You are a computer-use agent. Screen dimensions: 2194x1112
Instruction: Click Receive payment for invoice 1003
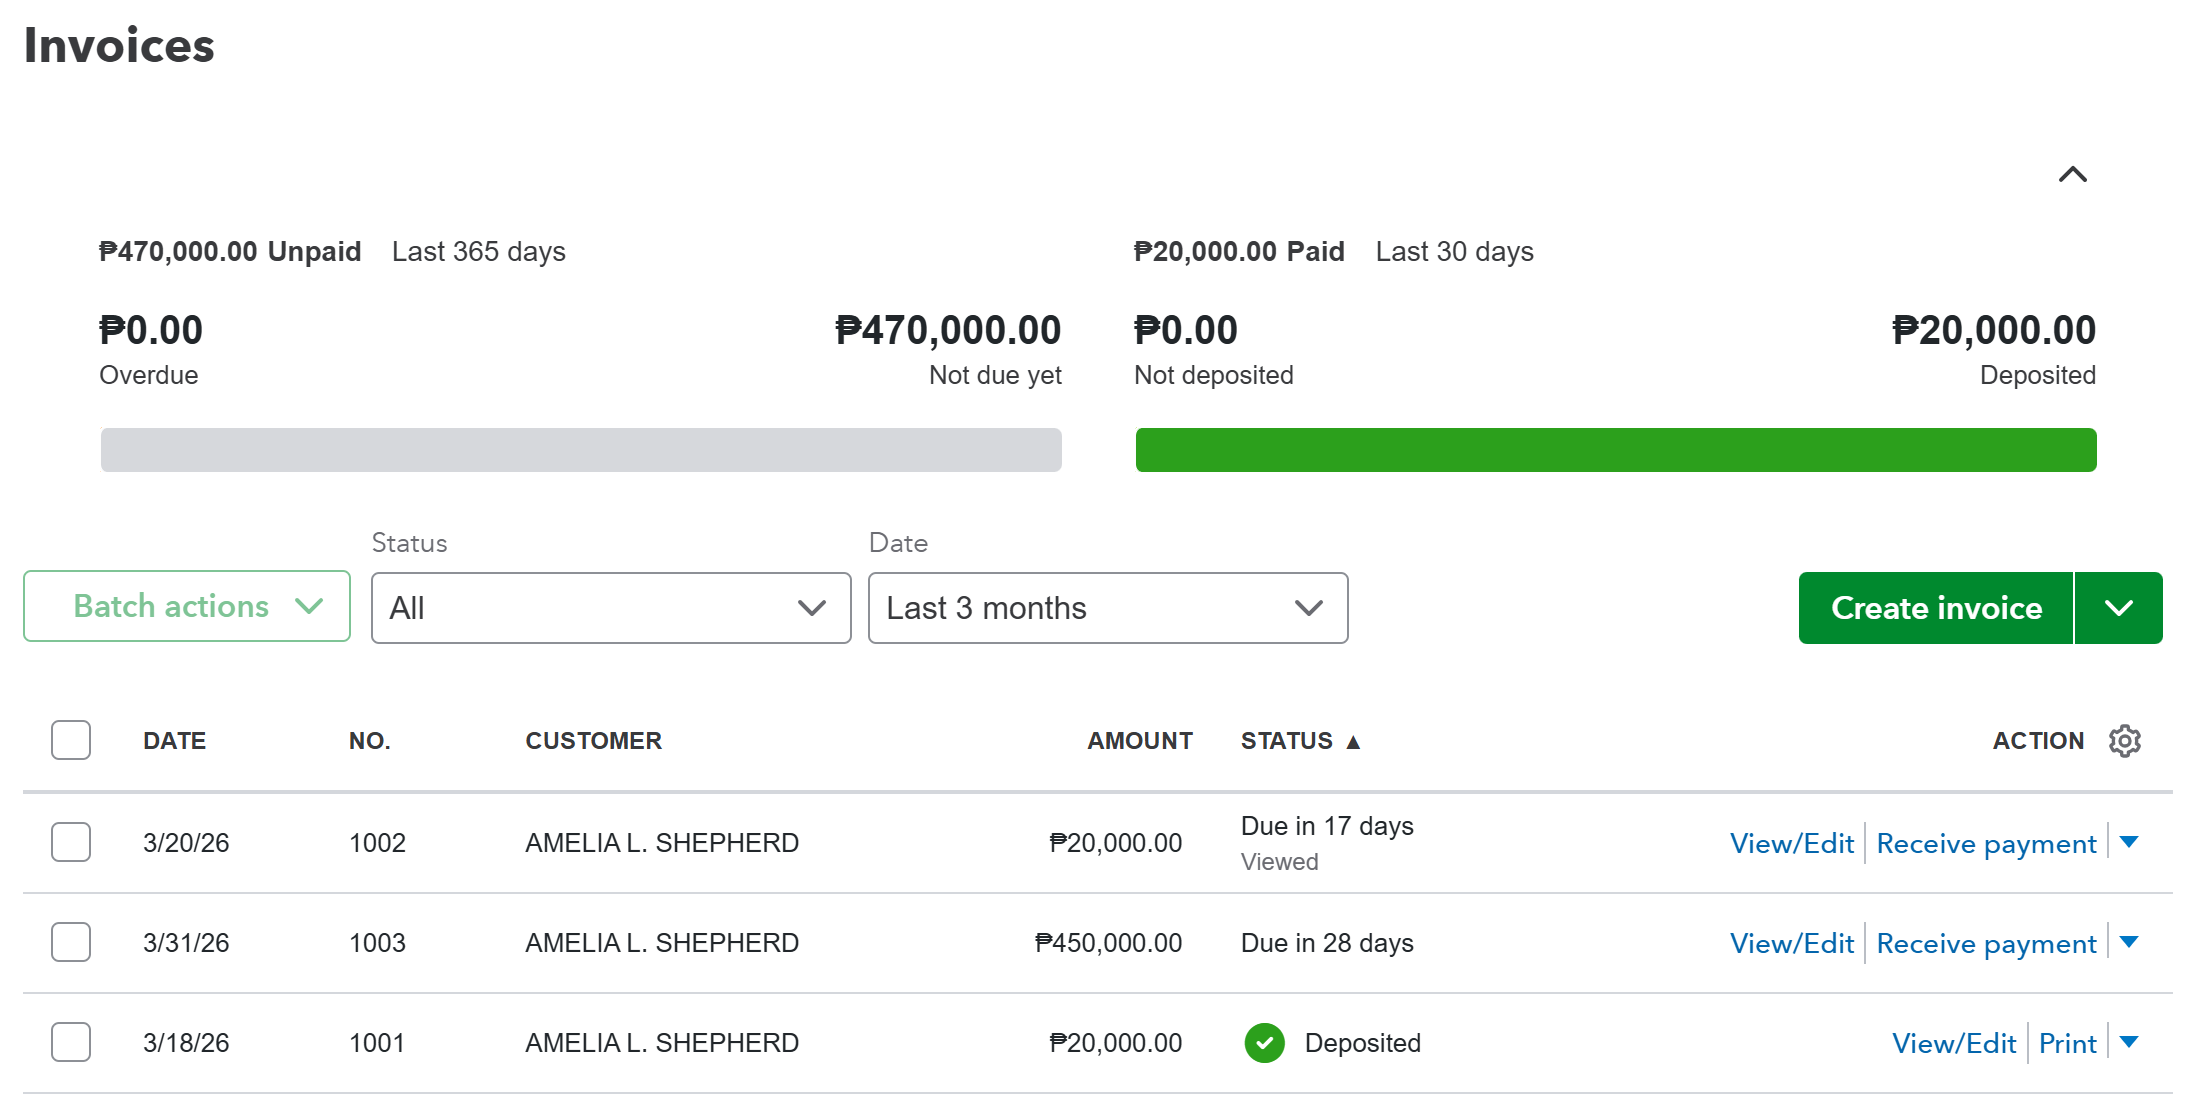click(x=1985, y=944)
